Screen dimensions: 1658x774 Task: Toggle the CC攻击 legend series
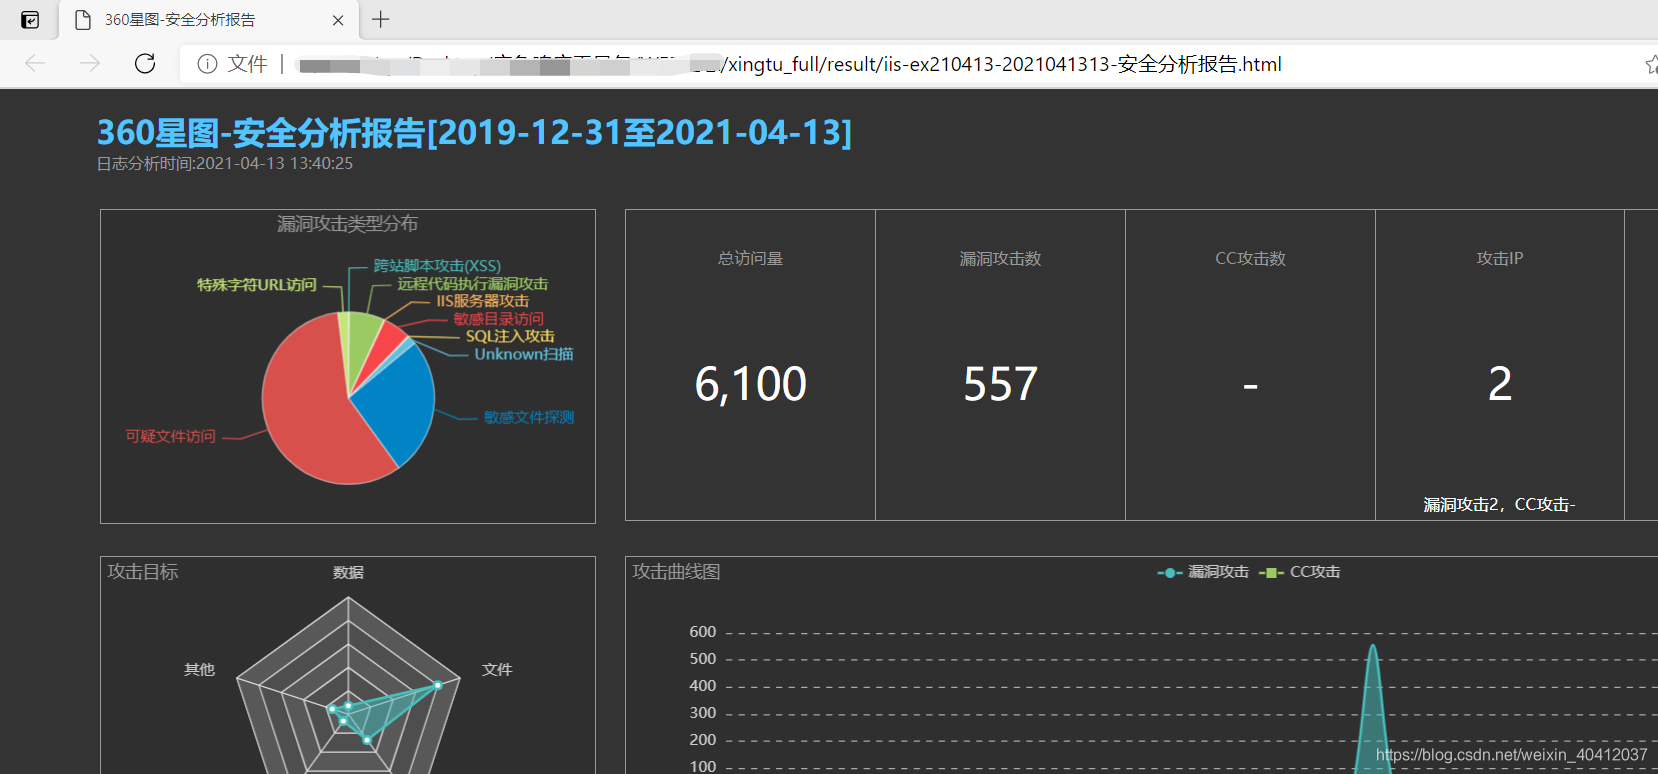pyautogui.click(x=1300, y=572)
